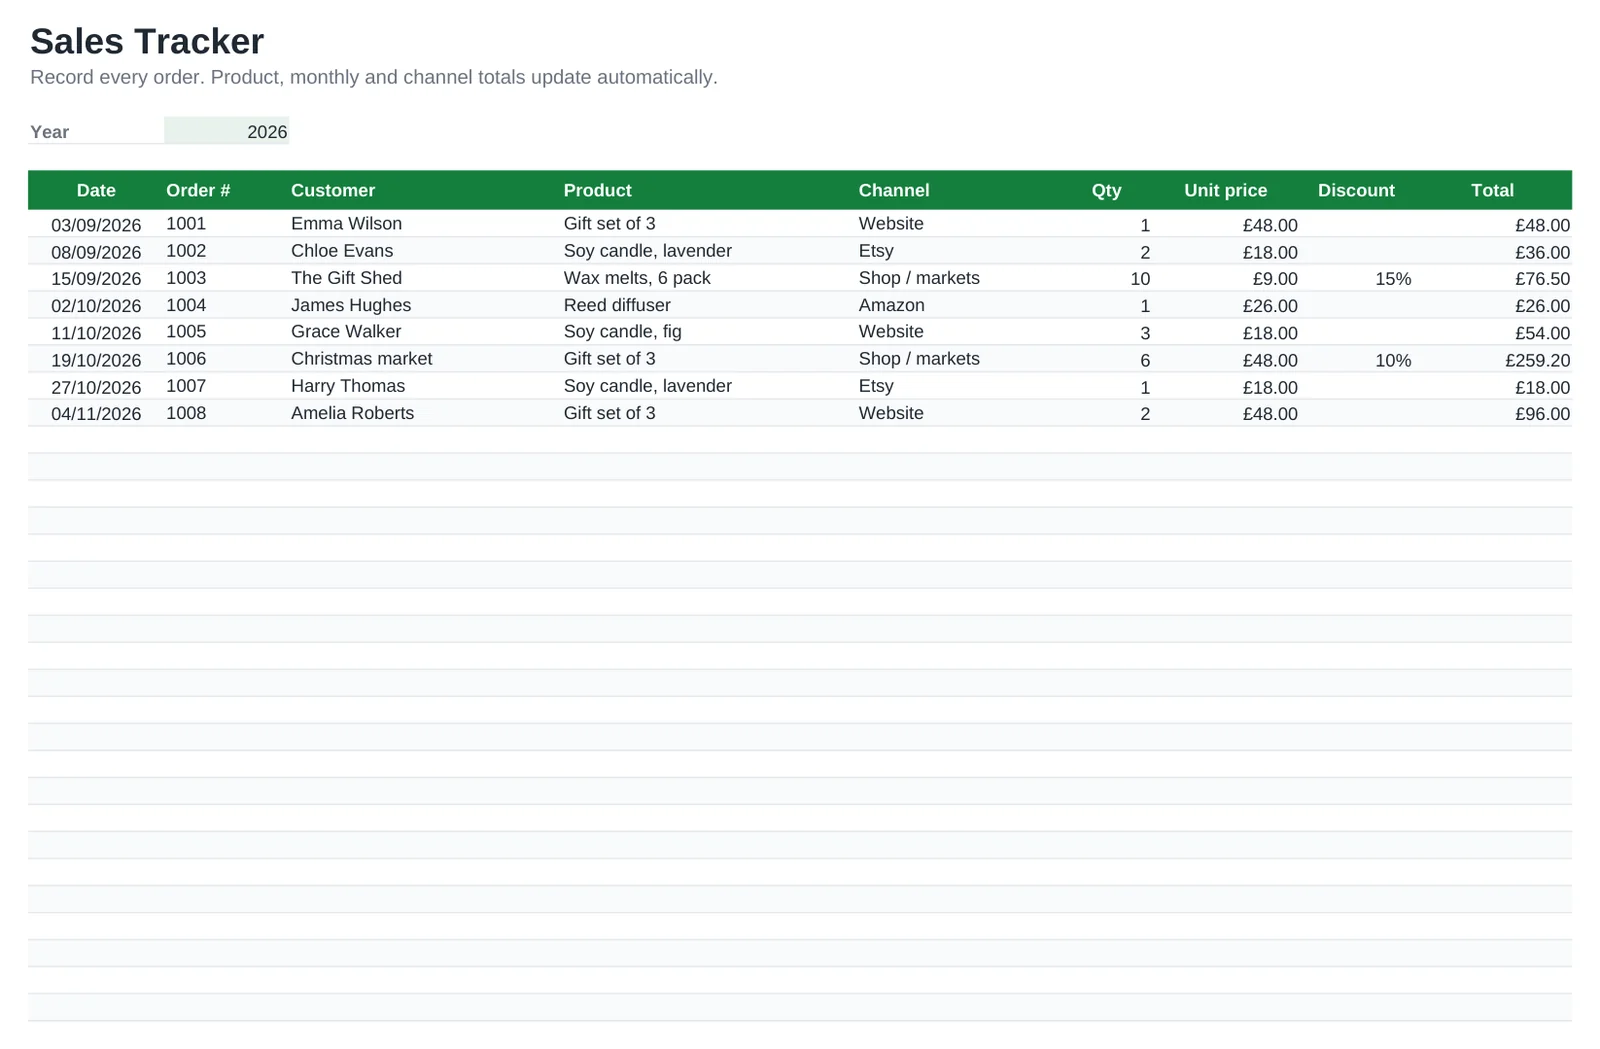Image resolution: width=1600 pixels, height=1049 pixels.
Task: Click the Year value 2026 field
Action: 226,131
